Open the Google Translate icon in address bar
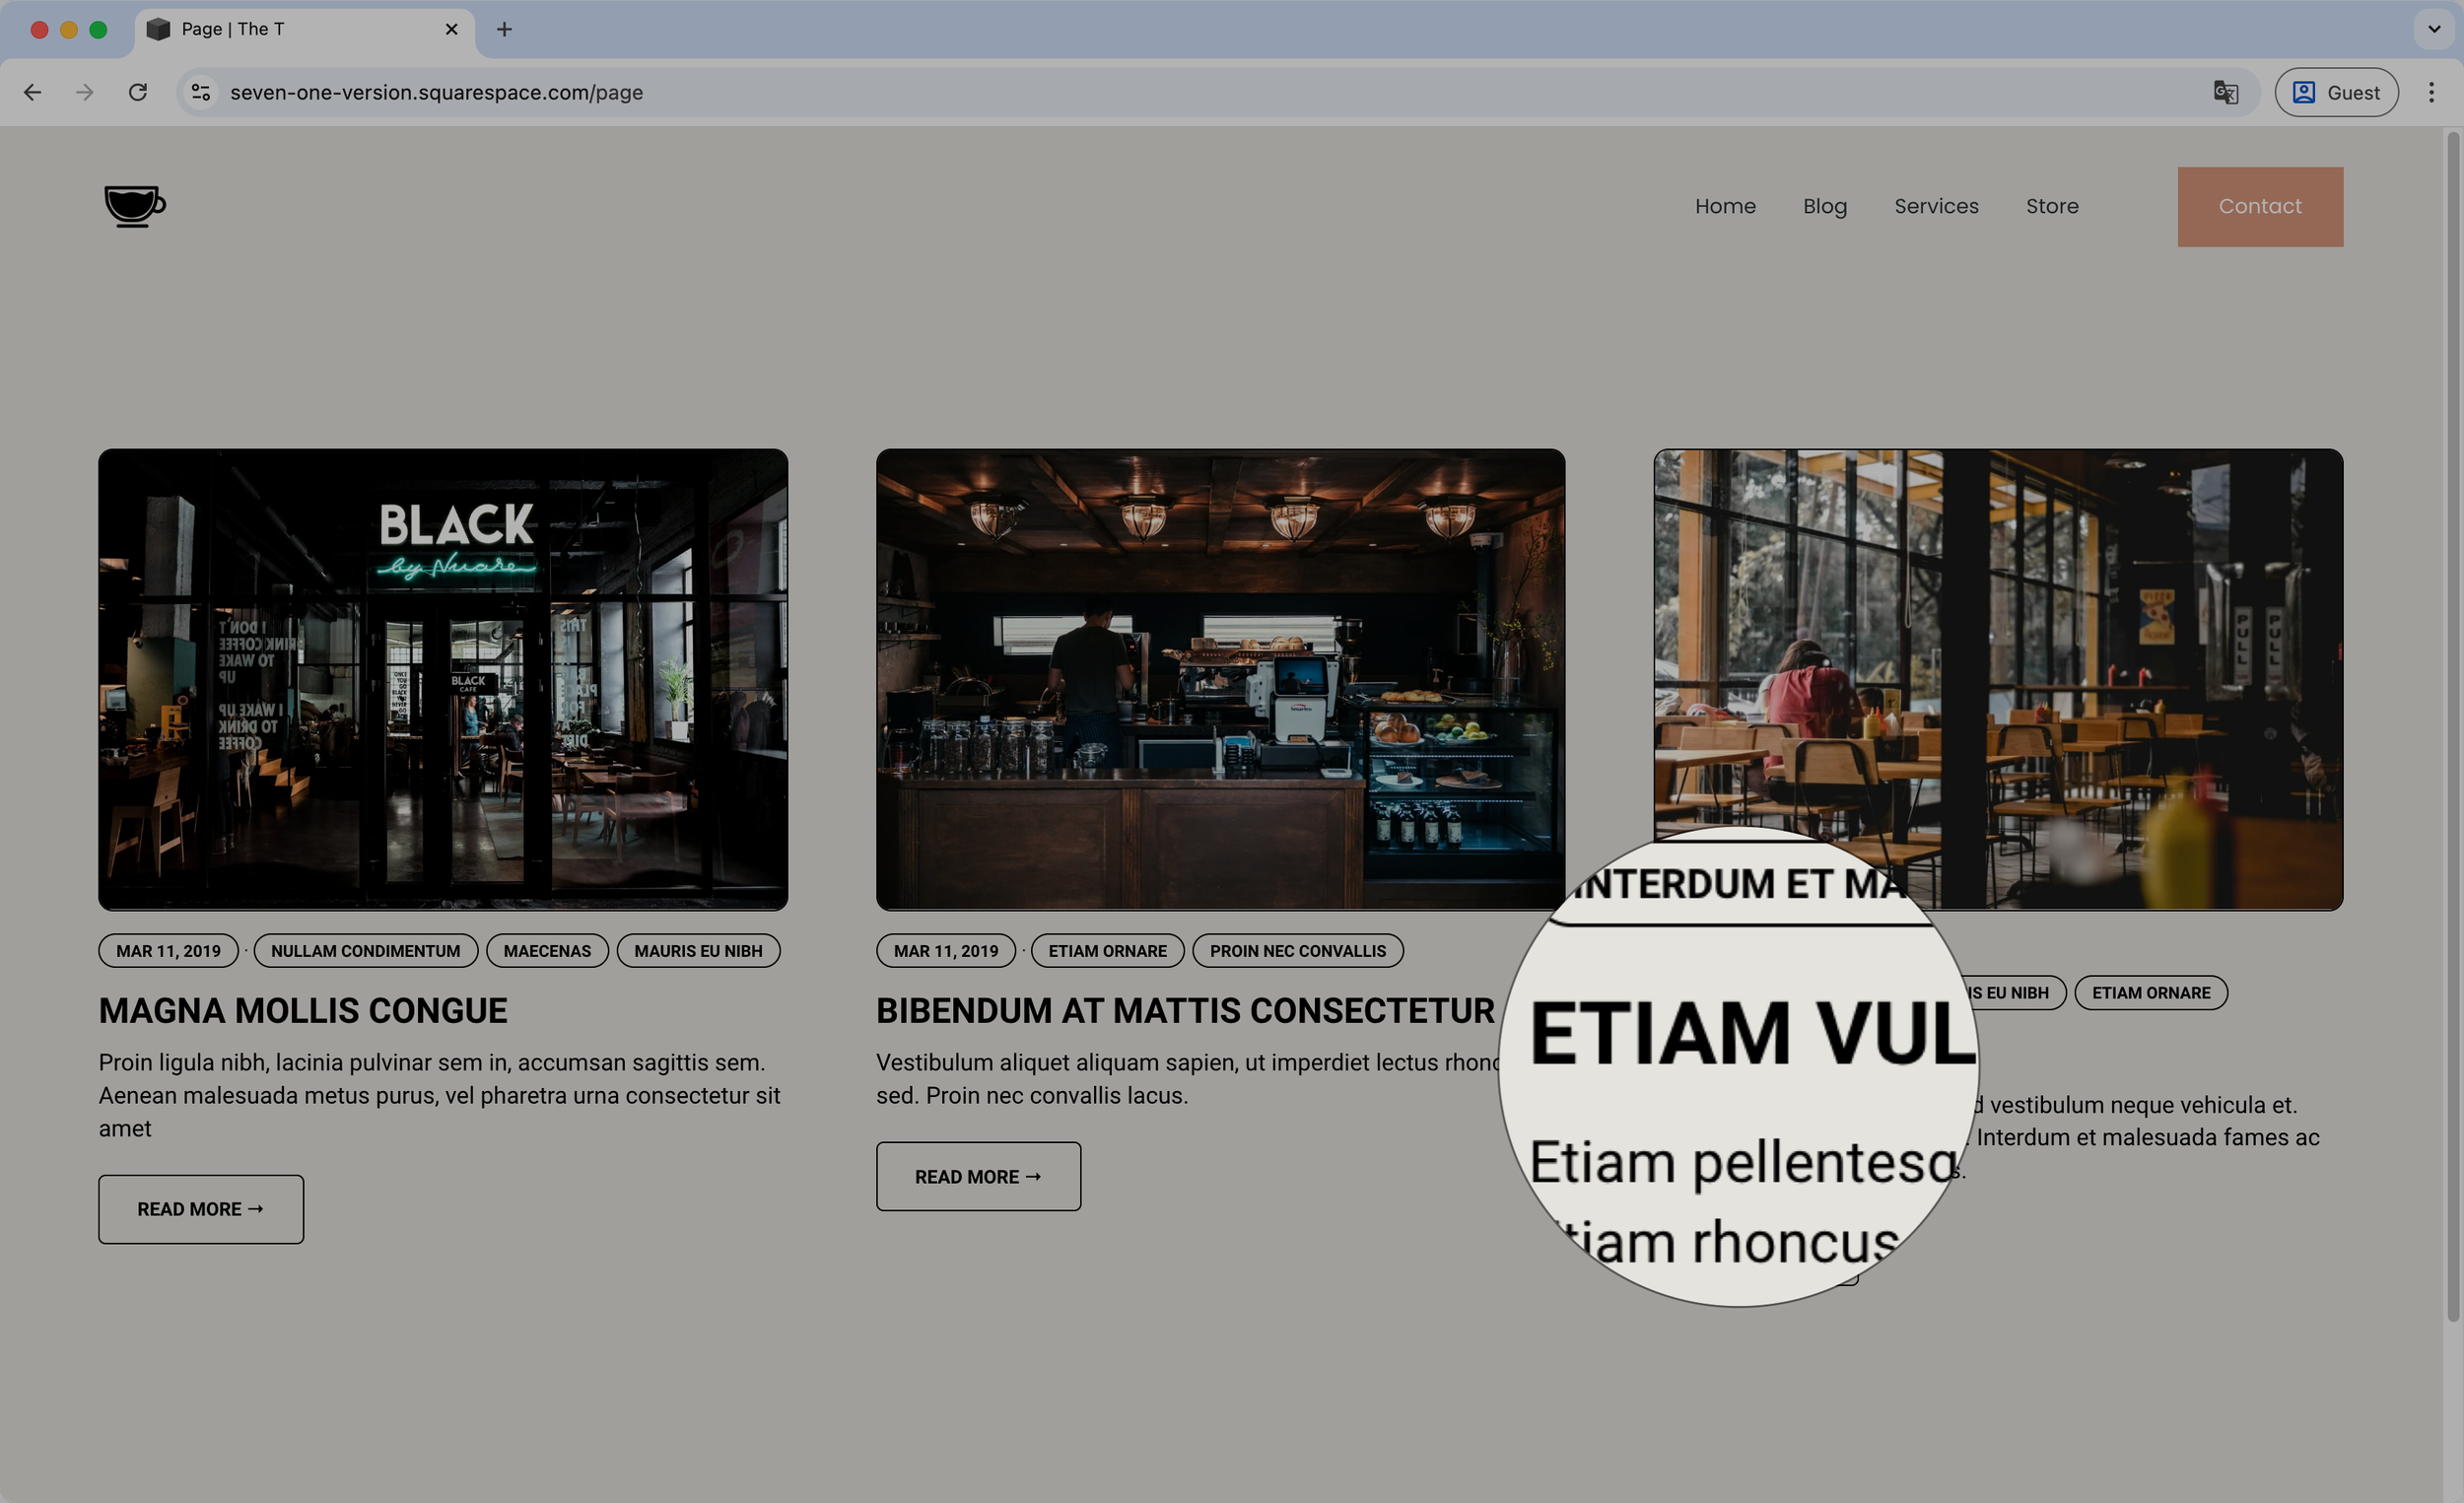 (x=2225, y=92)
